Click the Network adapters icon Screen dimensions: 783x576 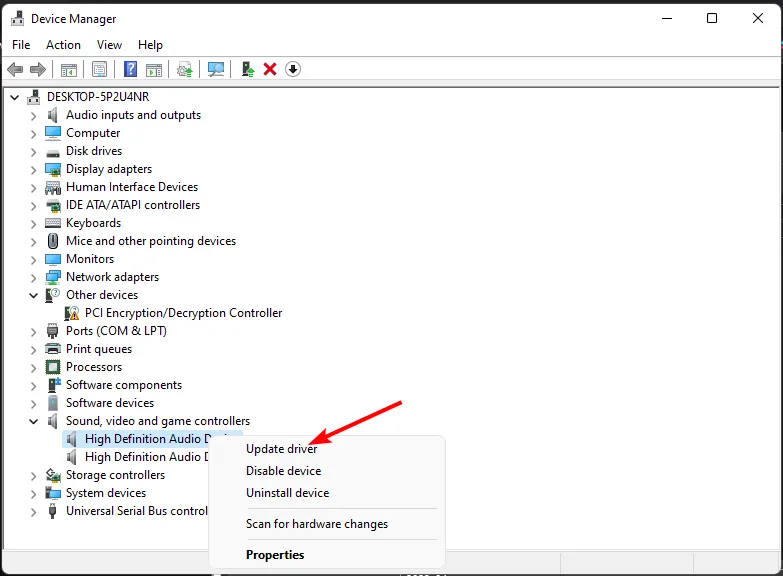pyautogui.click(x=53, y=277)
